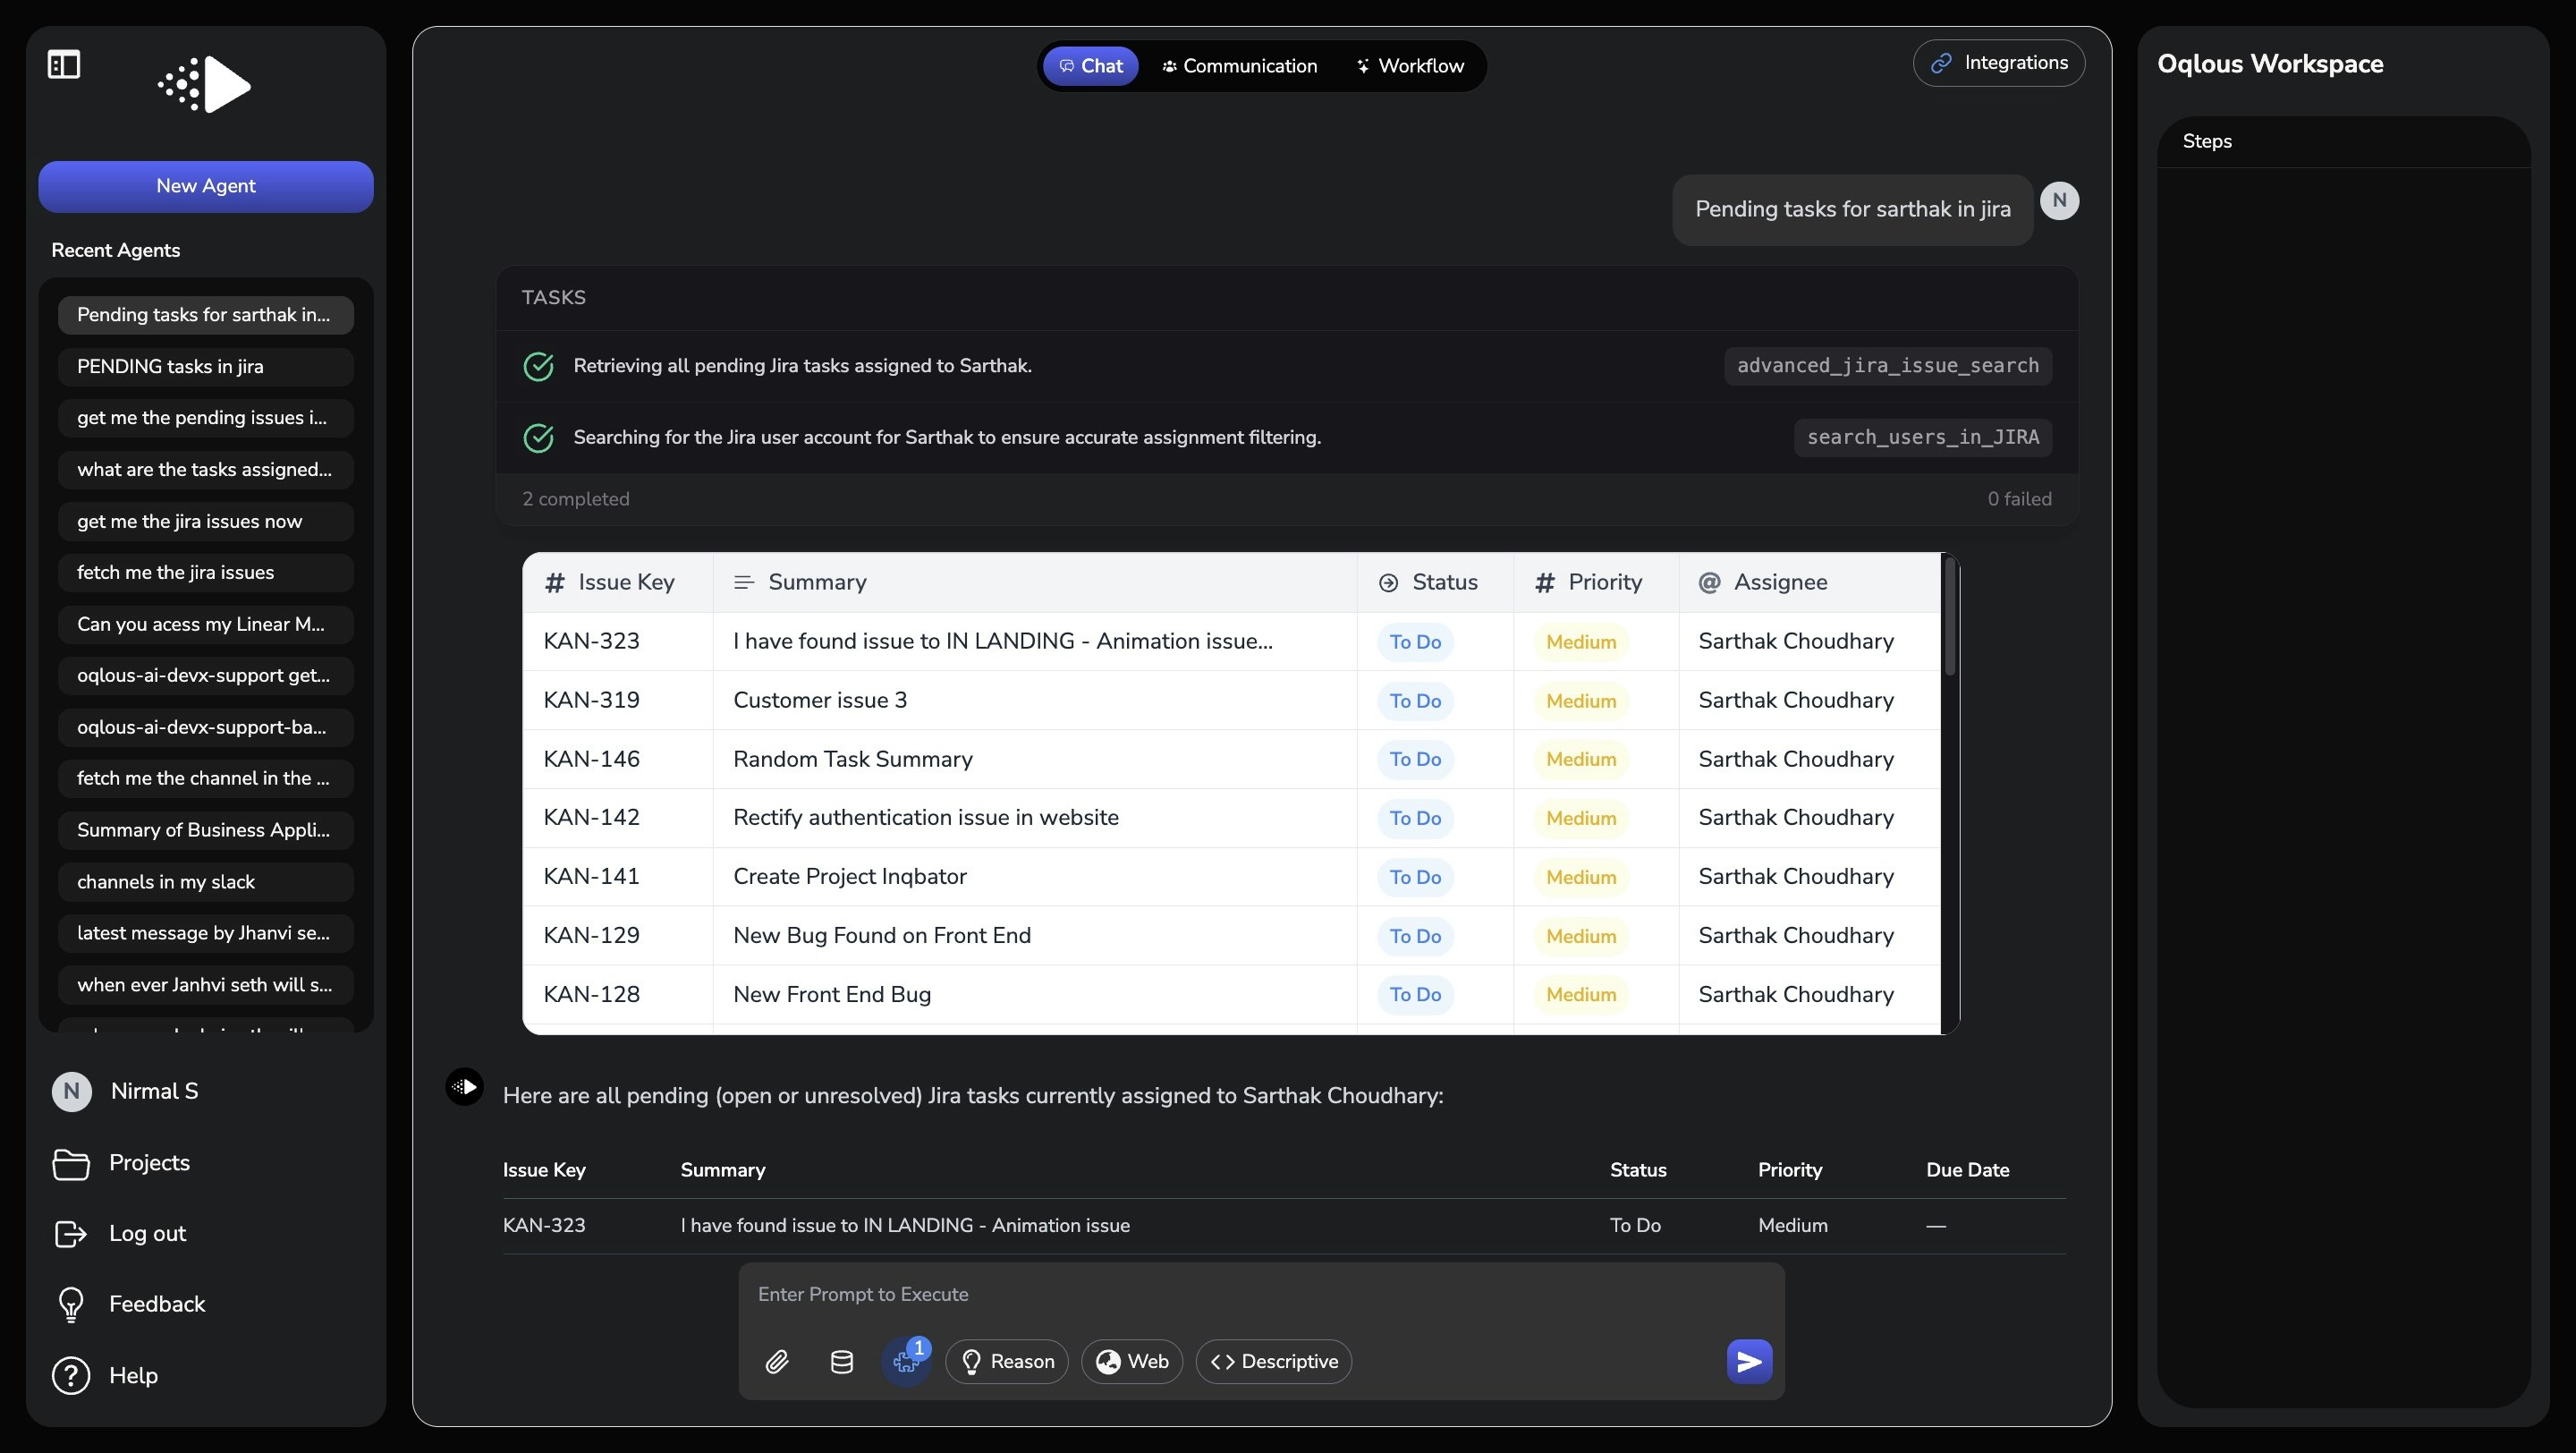The height and width of the screenshot is (1453, 2576).
Task: Click the Log out door icon
Action: pyautogui.click(x=70, y=1234)
